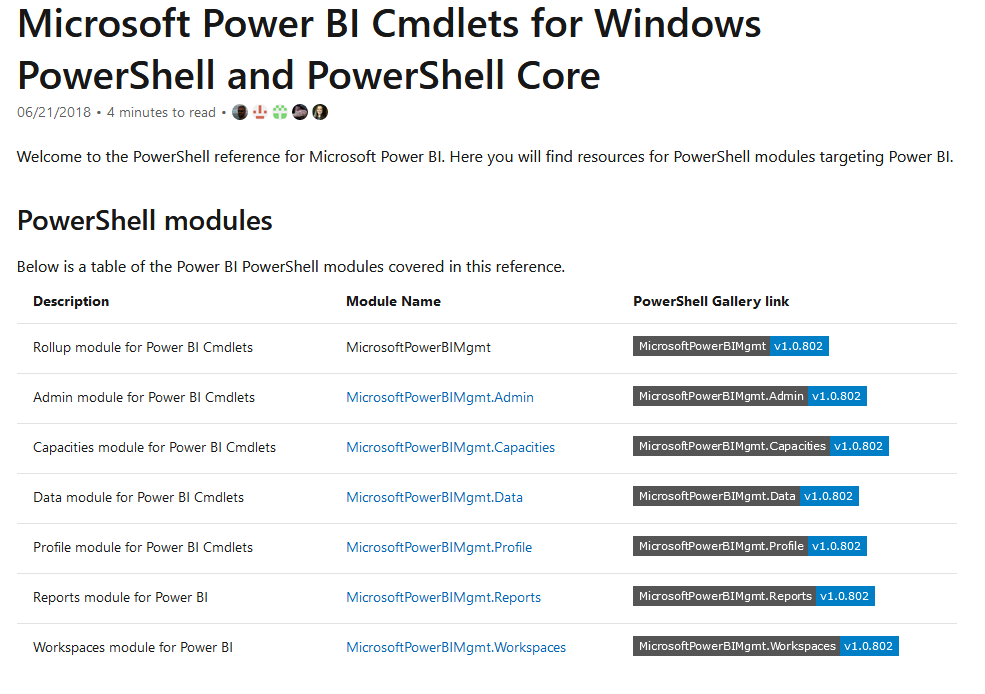Viewport: 985px width, 694px height.
Task: Click the red contributor avatar icon
Action: 260,112
